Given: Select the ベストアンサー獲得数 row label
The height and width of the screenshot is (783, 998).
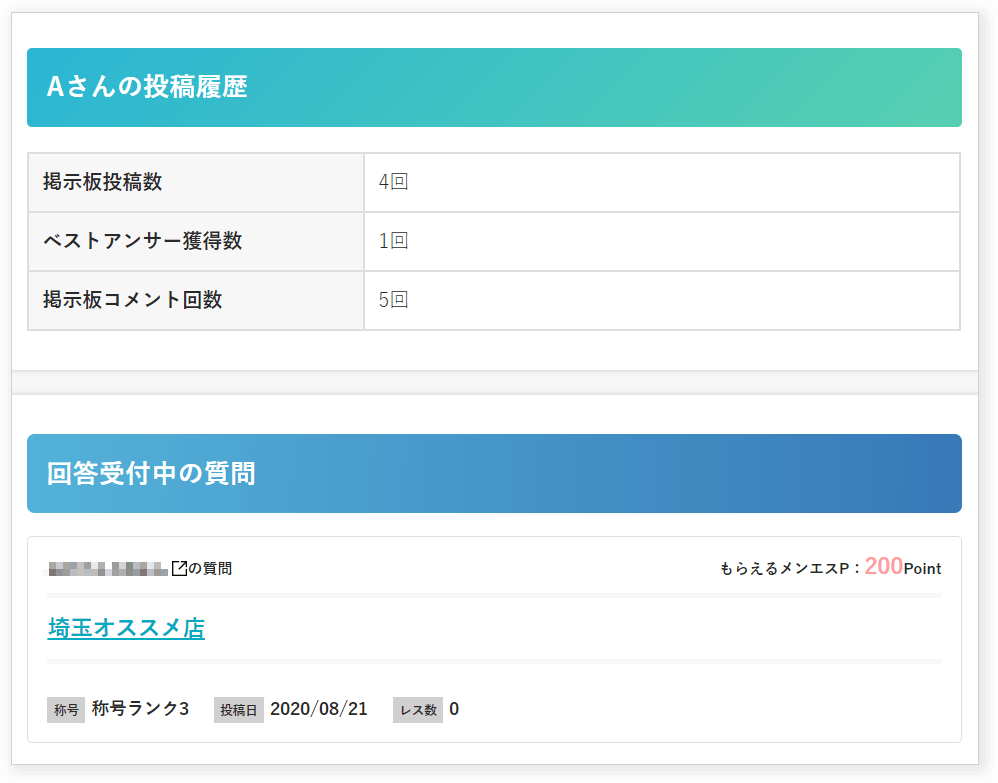Looking at the screenshot, I should [142, 241].
